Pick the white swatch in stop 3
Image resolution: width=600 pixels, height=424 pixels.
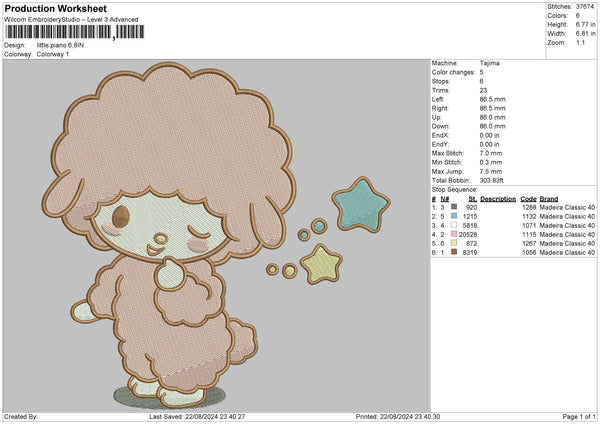[454, 225]
